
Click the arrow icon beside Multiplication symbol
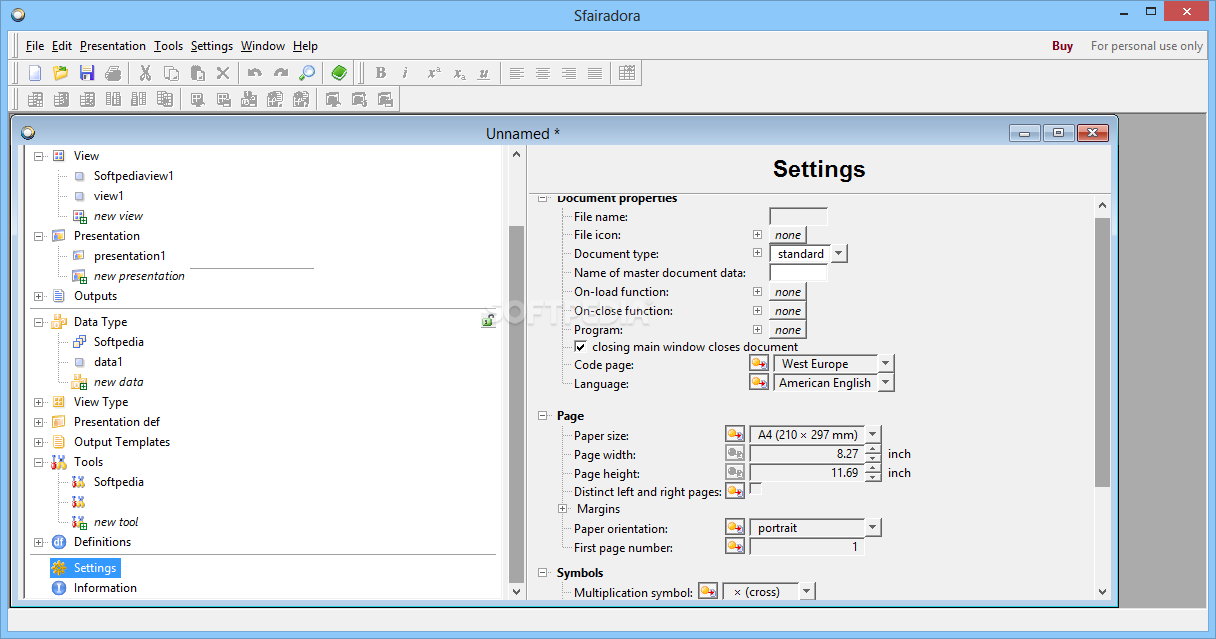[x=708, y=592]
